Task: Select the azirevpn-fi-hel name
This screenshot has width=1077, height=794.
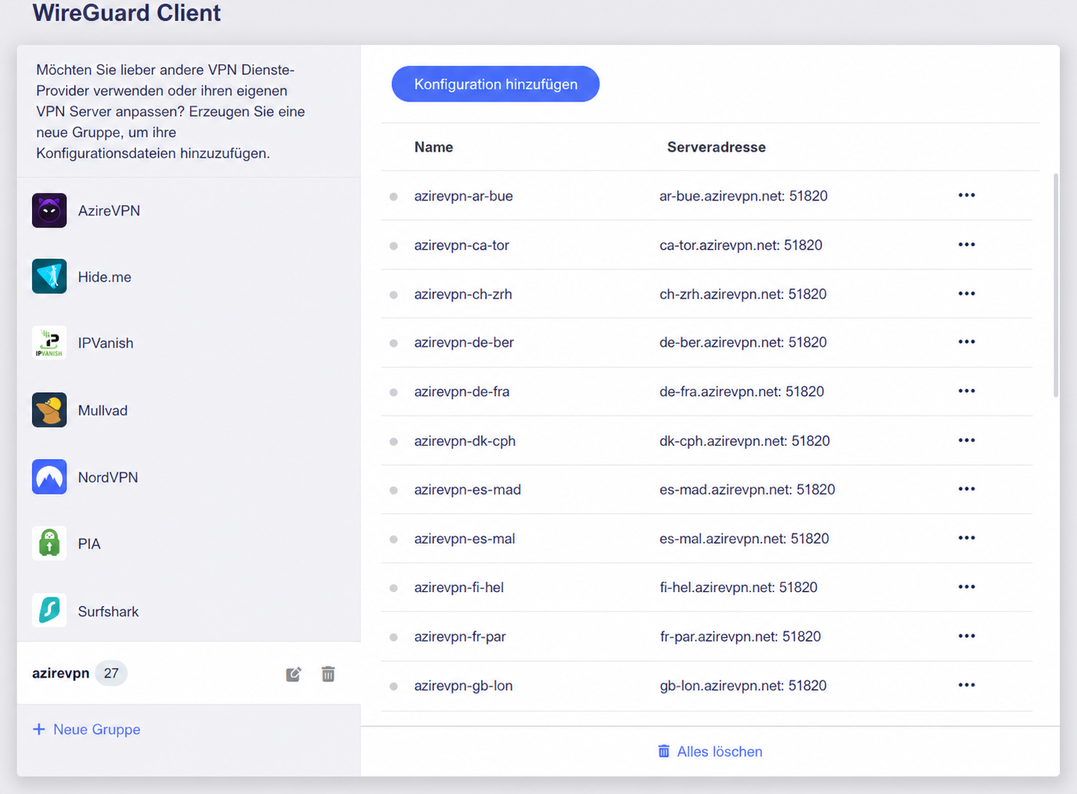Action: pos(458,587)
